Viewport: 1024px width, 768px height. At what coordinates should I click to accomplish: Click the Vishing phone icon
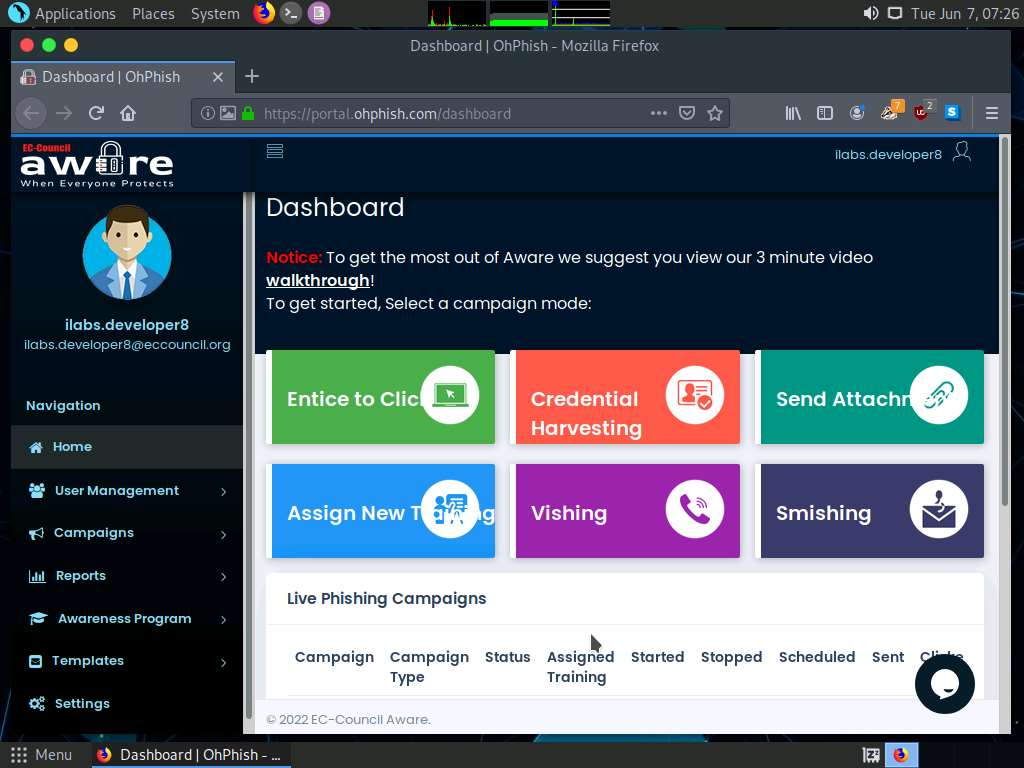coord(694,509)
